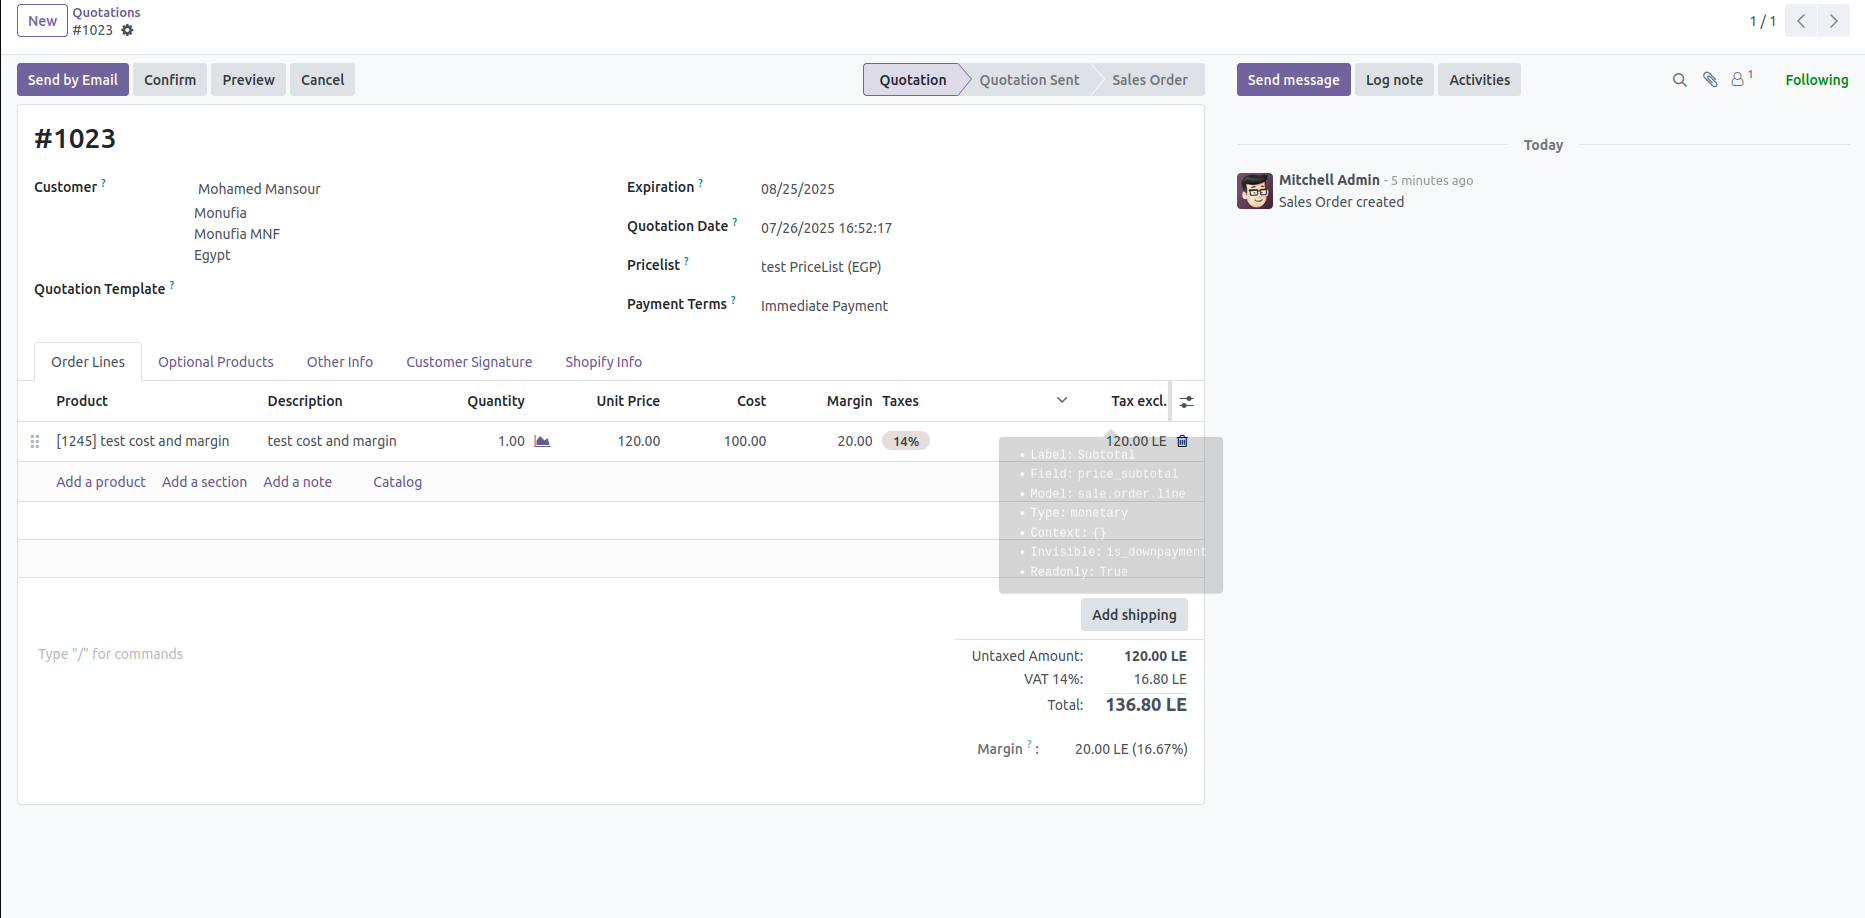
Task: Open Activities in chatter
Action: 1479,80
